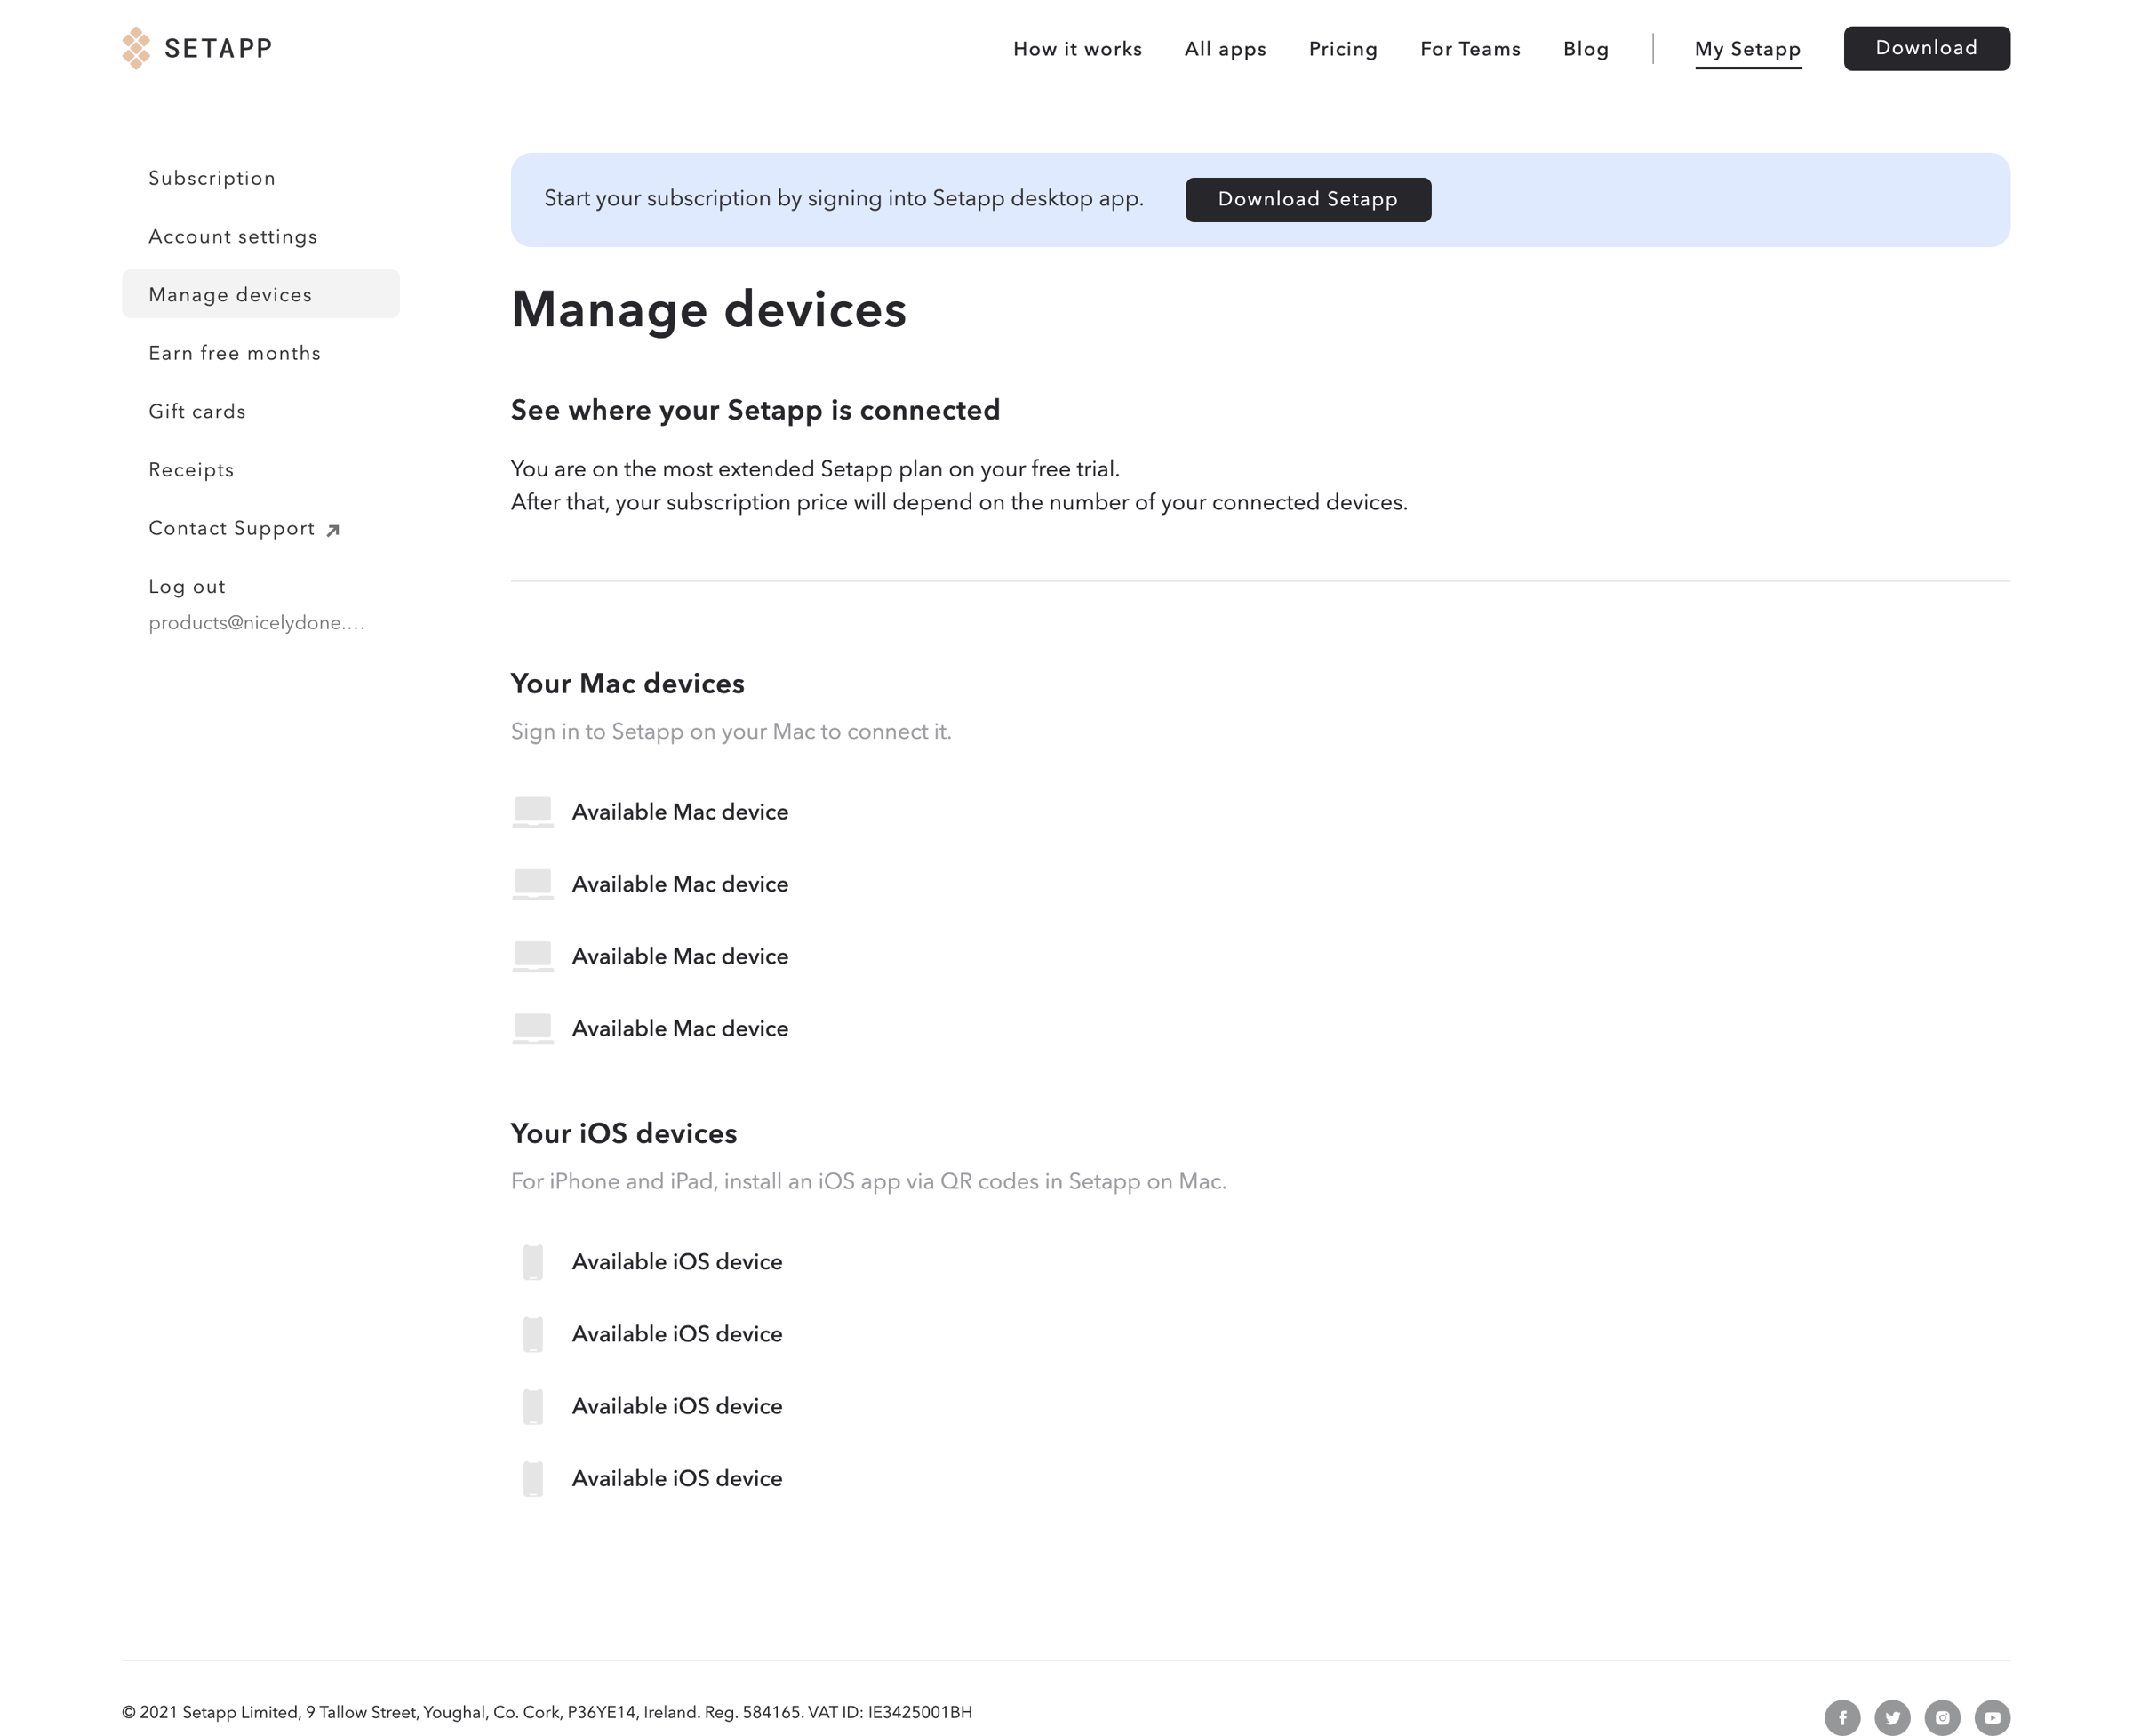This screenshot has width=2133, height=1736.
Task: Open the Instagram social icon in footer
Action: (x=1942, y=1718)
